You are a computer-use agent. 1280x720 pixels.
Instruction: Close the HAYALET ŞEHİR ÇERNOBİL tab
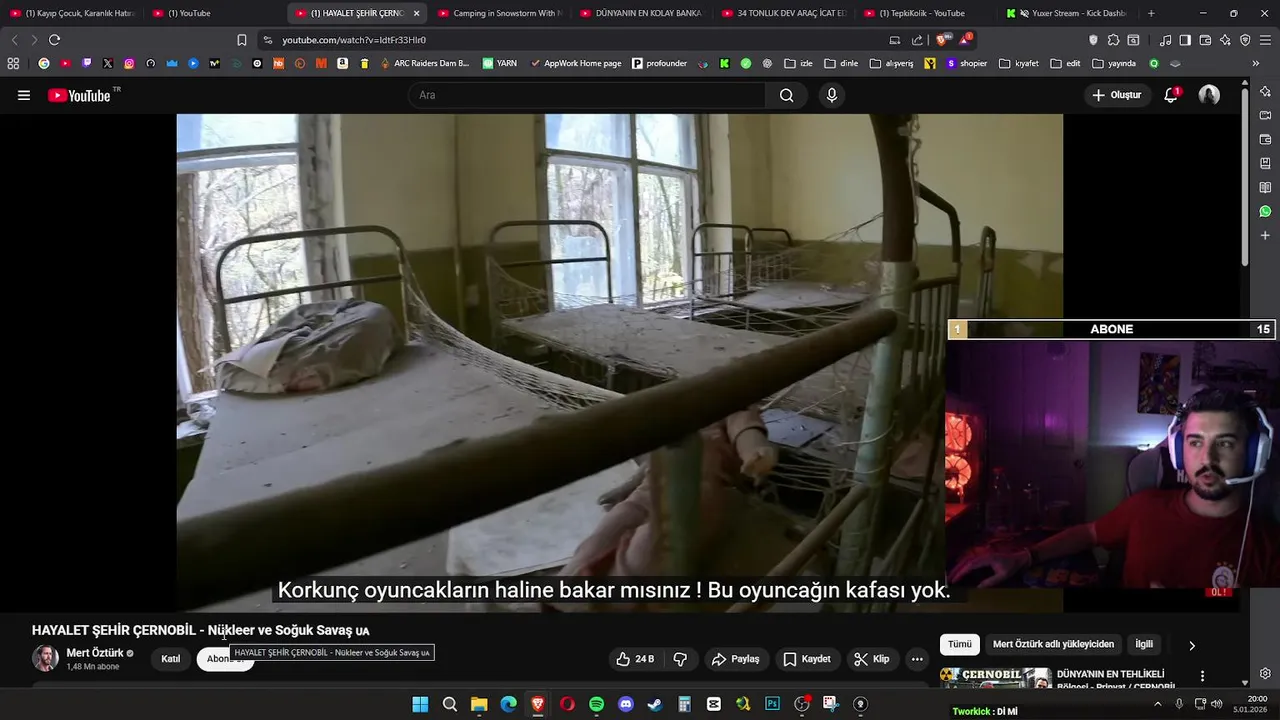pyautogui.click(x=416, y=13)
